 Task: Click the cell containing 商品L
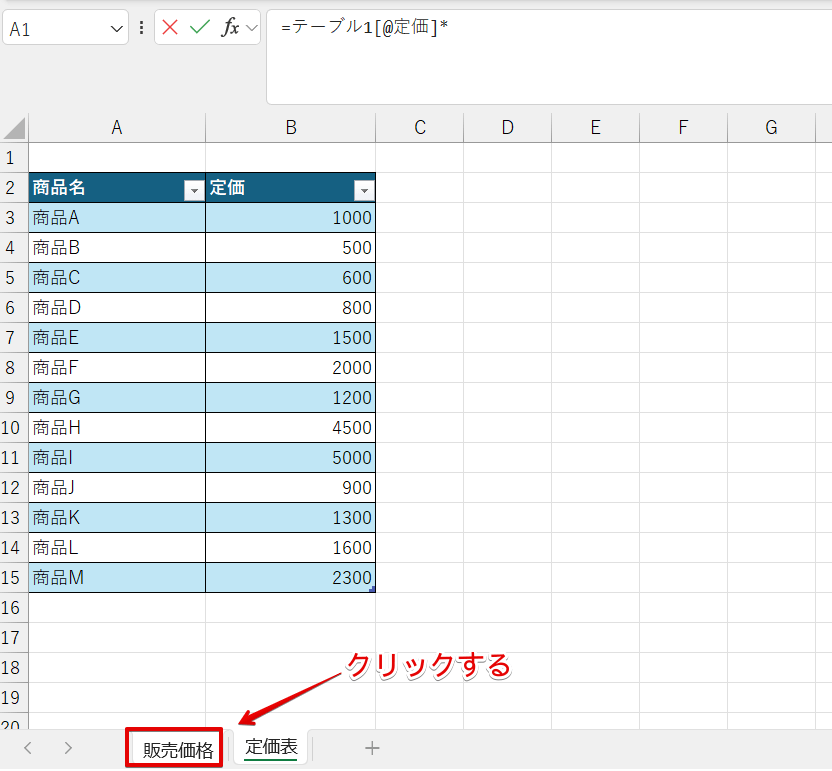click(x=117, y=548)
